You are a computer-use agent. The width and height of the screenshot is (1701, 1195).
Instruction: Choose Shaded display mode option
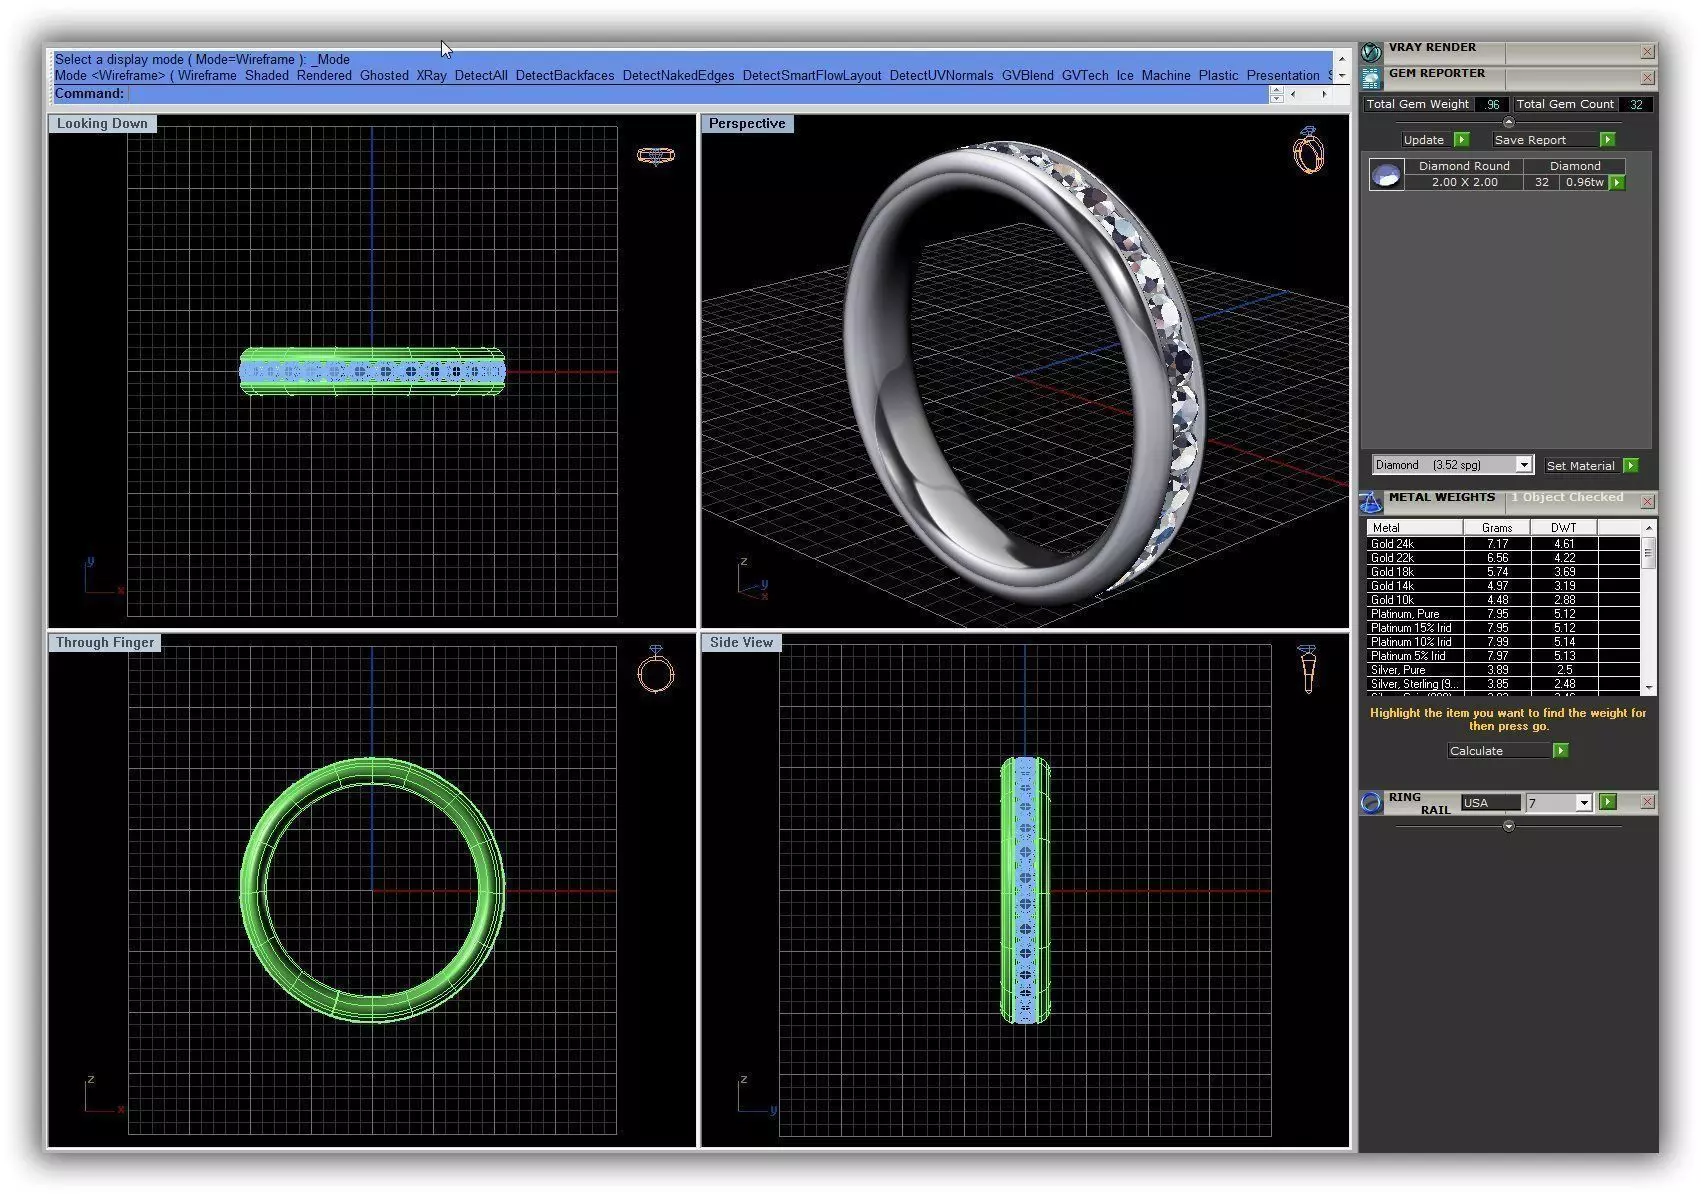[266, 75]
